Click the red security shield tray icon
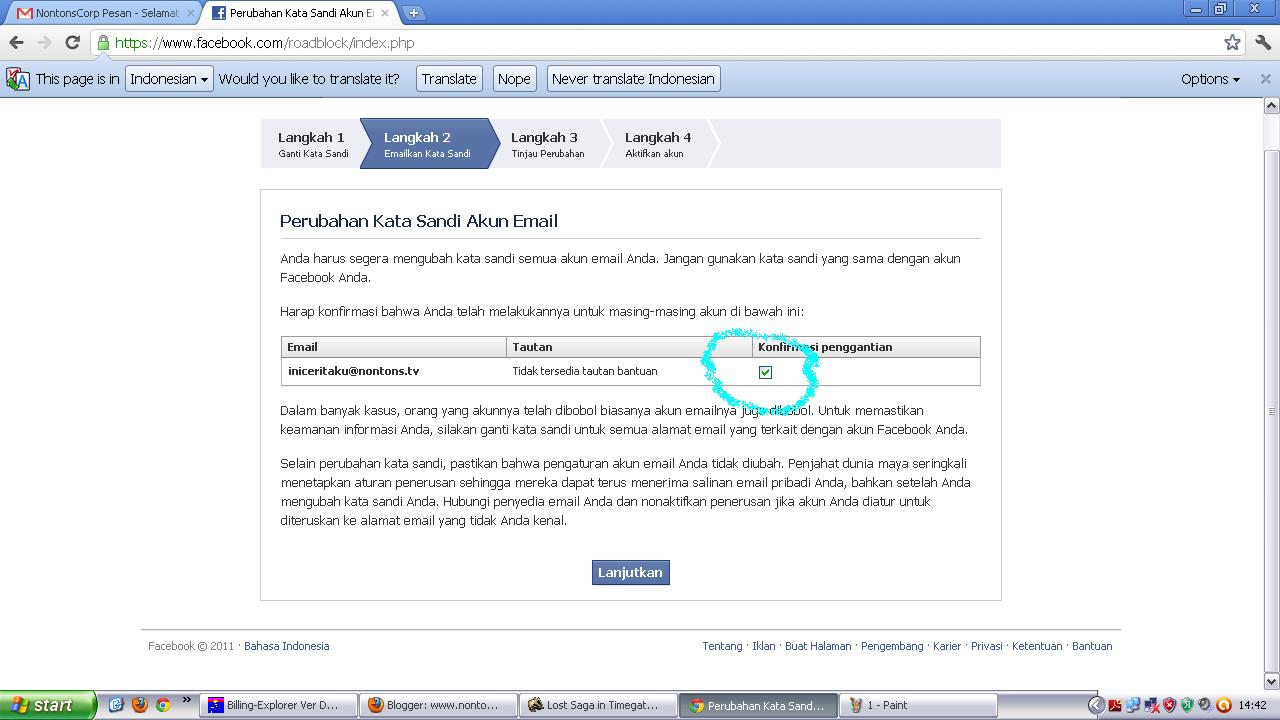This screenshot has height=720, width=1280. 1169,705
